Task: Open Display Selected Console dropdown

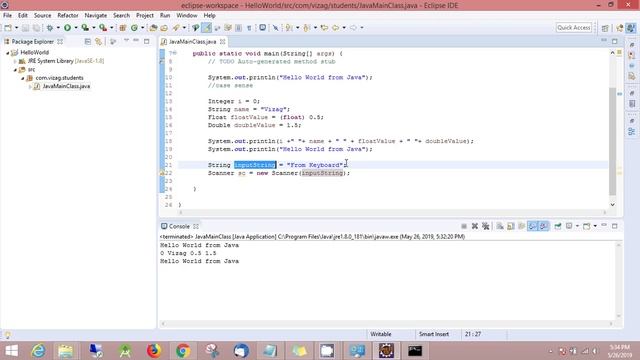Action: click(x=577, y=226)
